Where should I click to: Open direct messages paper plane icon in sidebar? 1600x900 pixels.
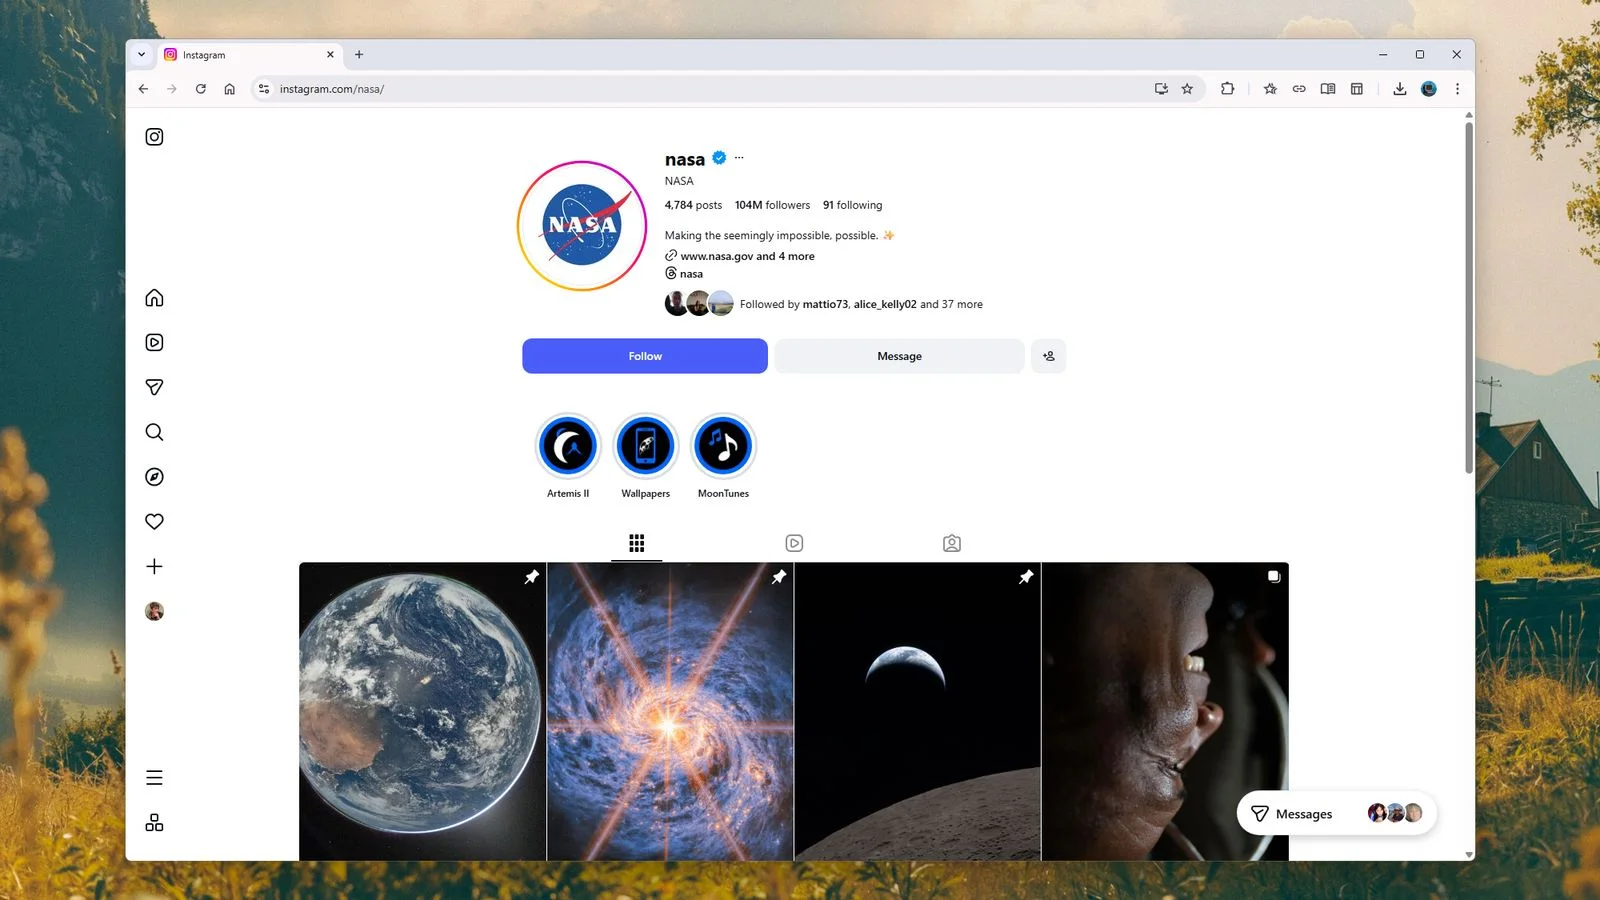coord(154,387)
